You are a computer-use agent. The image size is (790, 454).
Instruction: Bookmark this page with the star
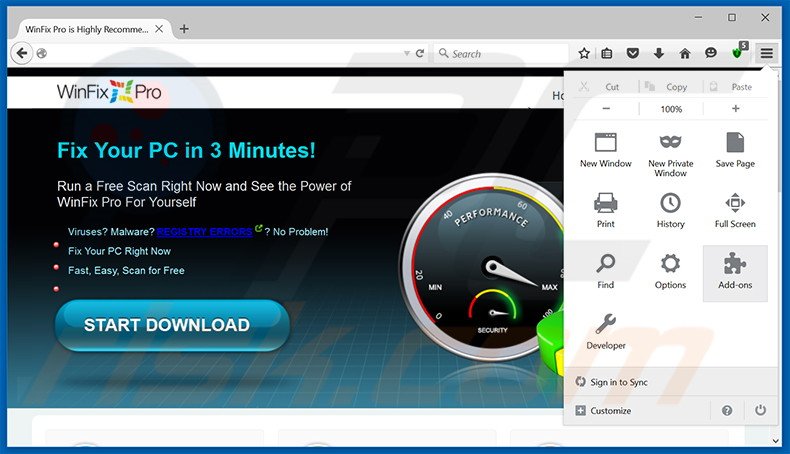(584, 53)
